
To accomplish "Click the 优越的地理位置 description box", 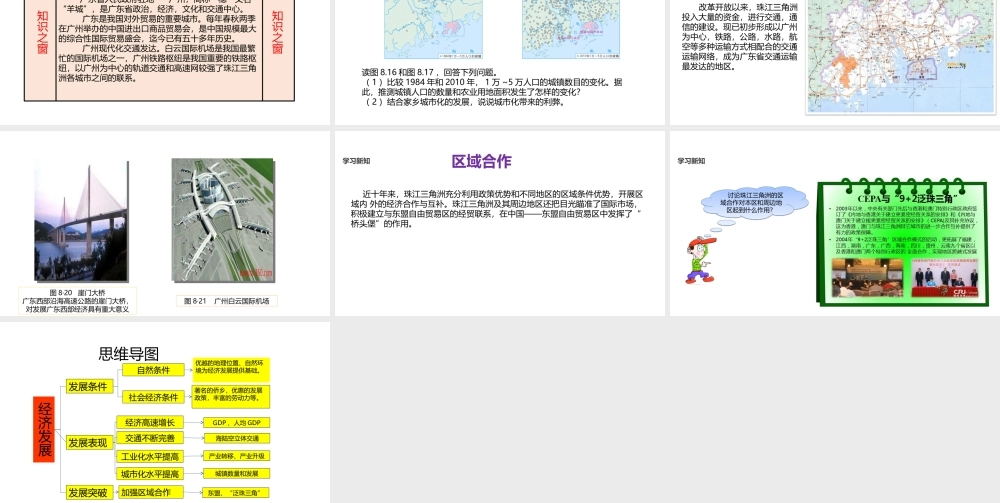I will 232,369.
